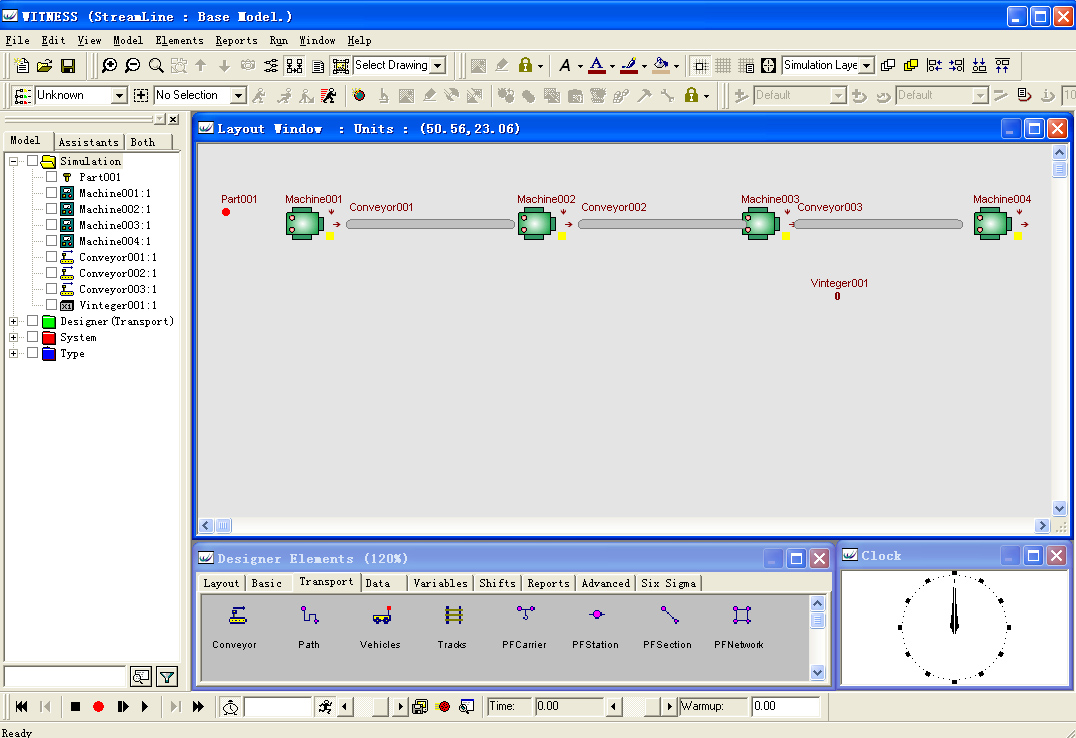Click the Zoom In magnifier icon
The height and width of the screenshot is (738, 1076).
[x=109, y=66]
